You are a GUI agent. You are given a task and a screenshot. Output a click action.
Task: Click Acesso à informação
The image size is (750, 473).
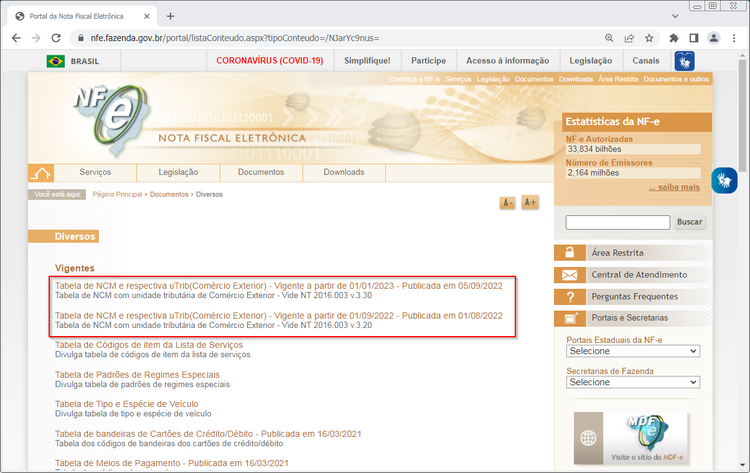[507, 61]
